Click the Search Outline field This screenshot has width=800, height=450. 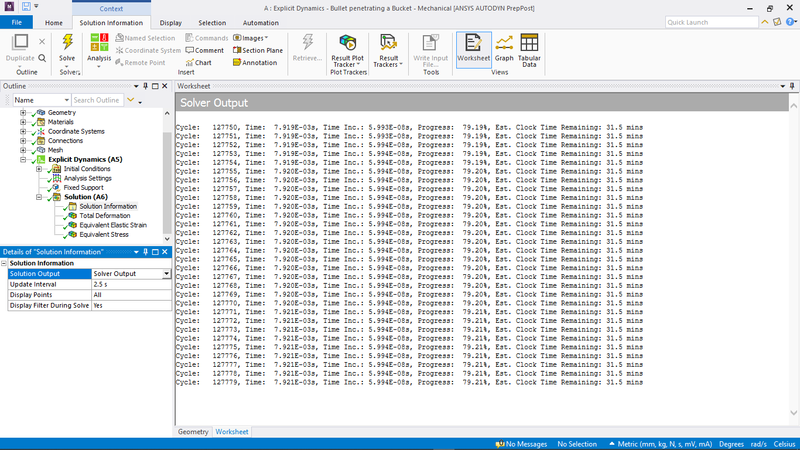[x=97, y=100]
